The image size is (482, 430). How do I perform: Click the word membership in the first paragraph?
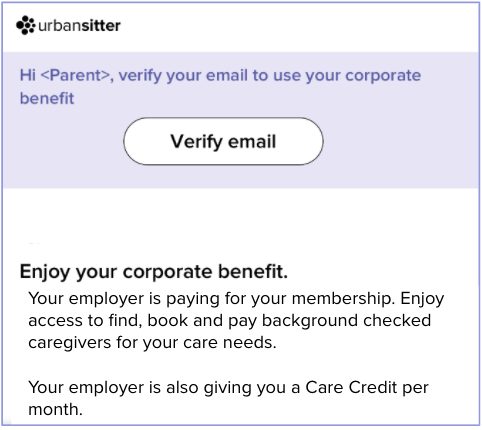coord(343,298)
